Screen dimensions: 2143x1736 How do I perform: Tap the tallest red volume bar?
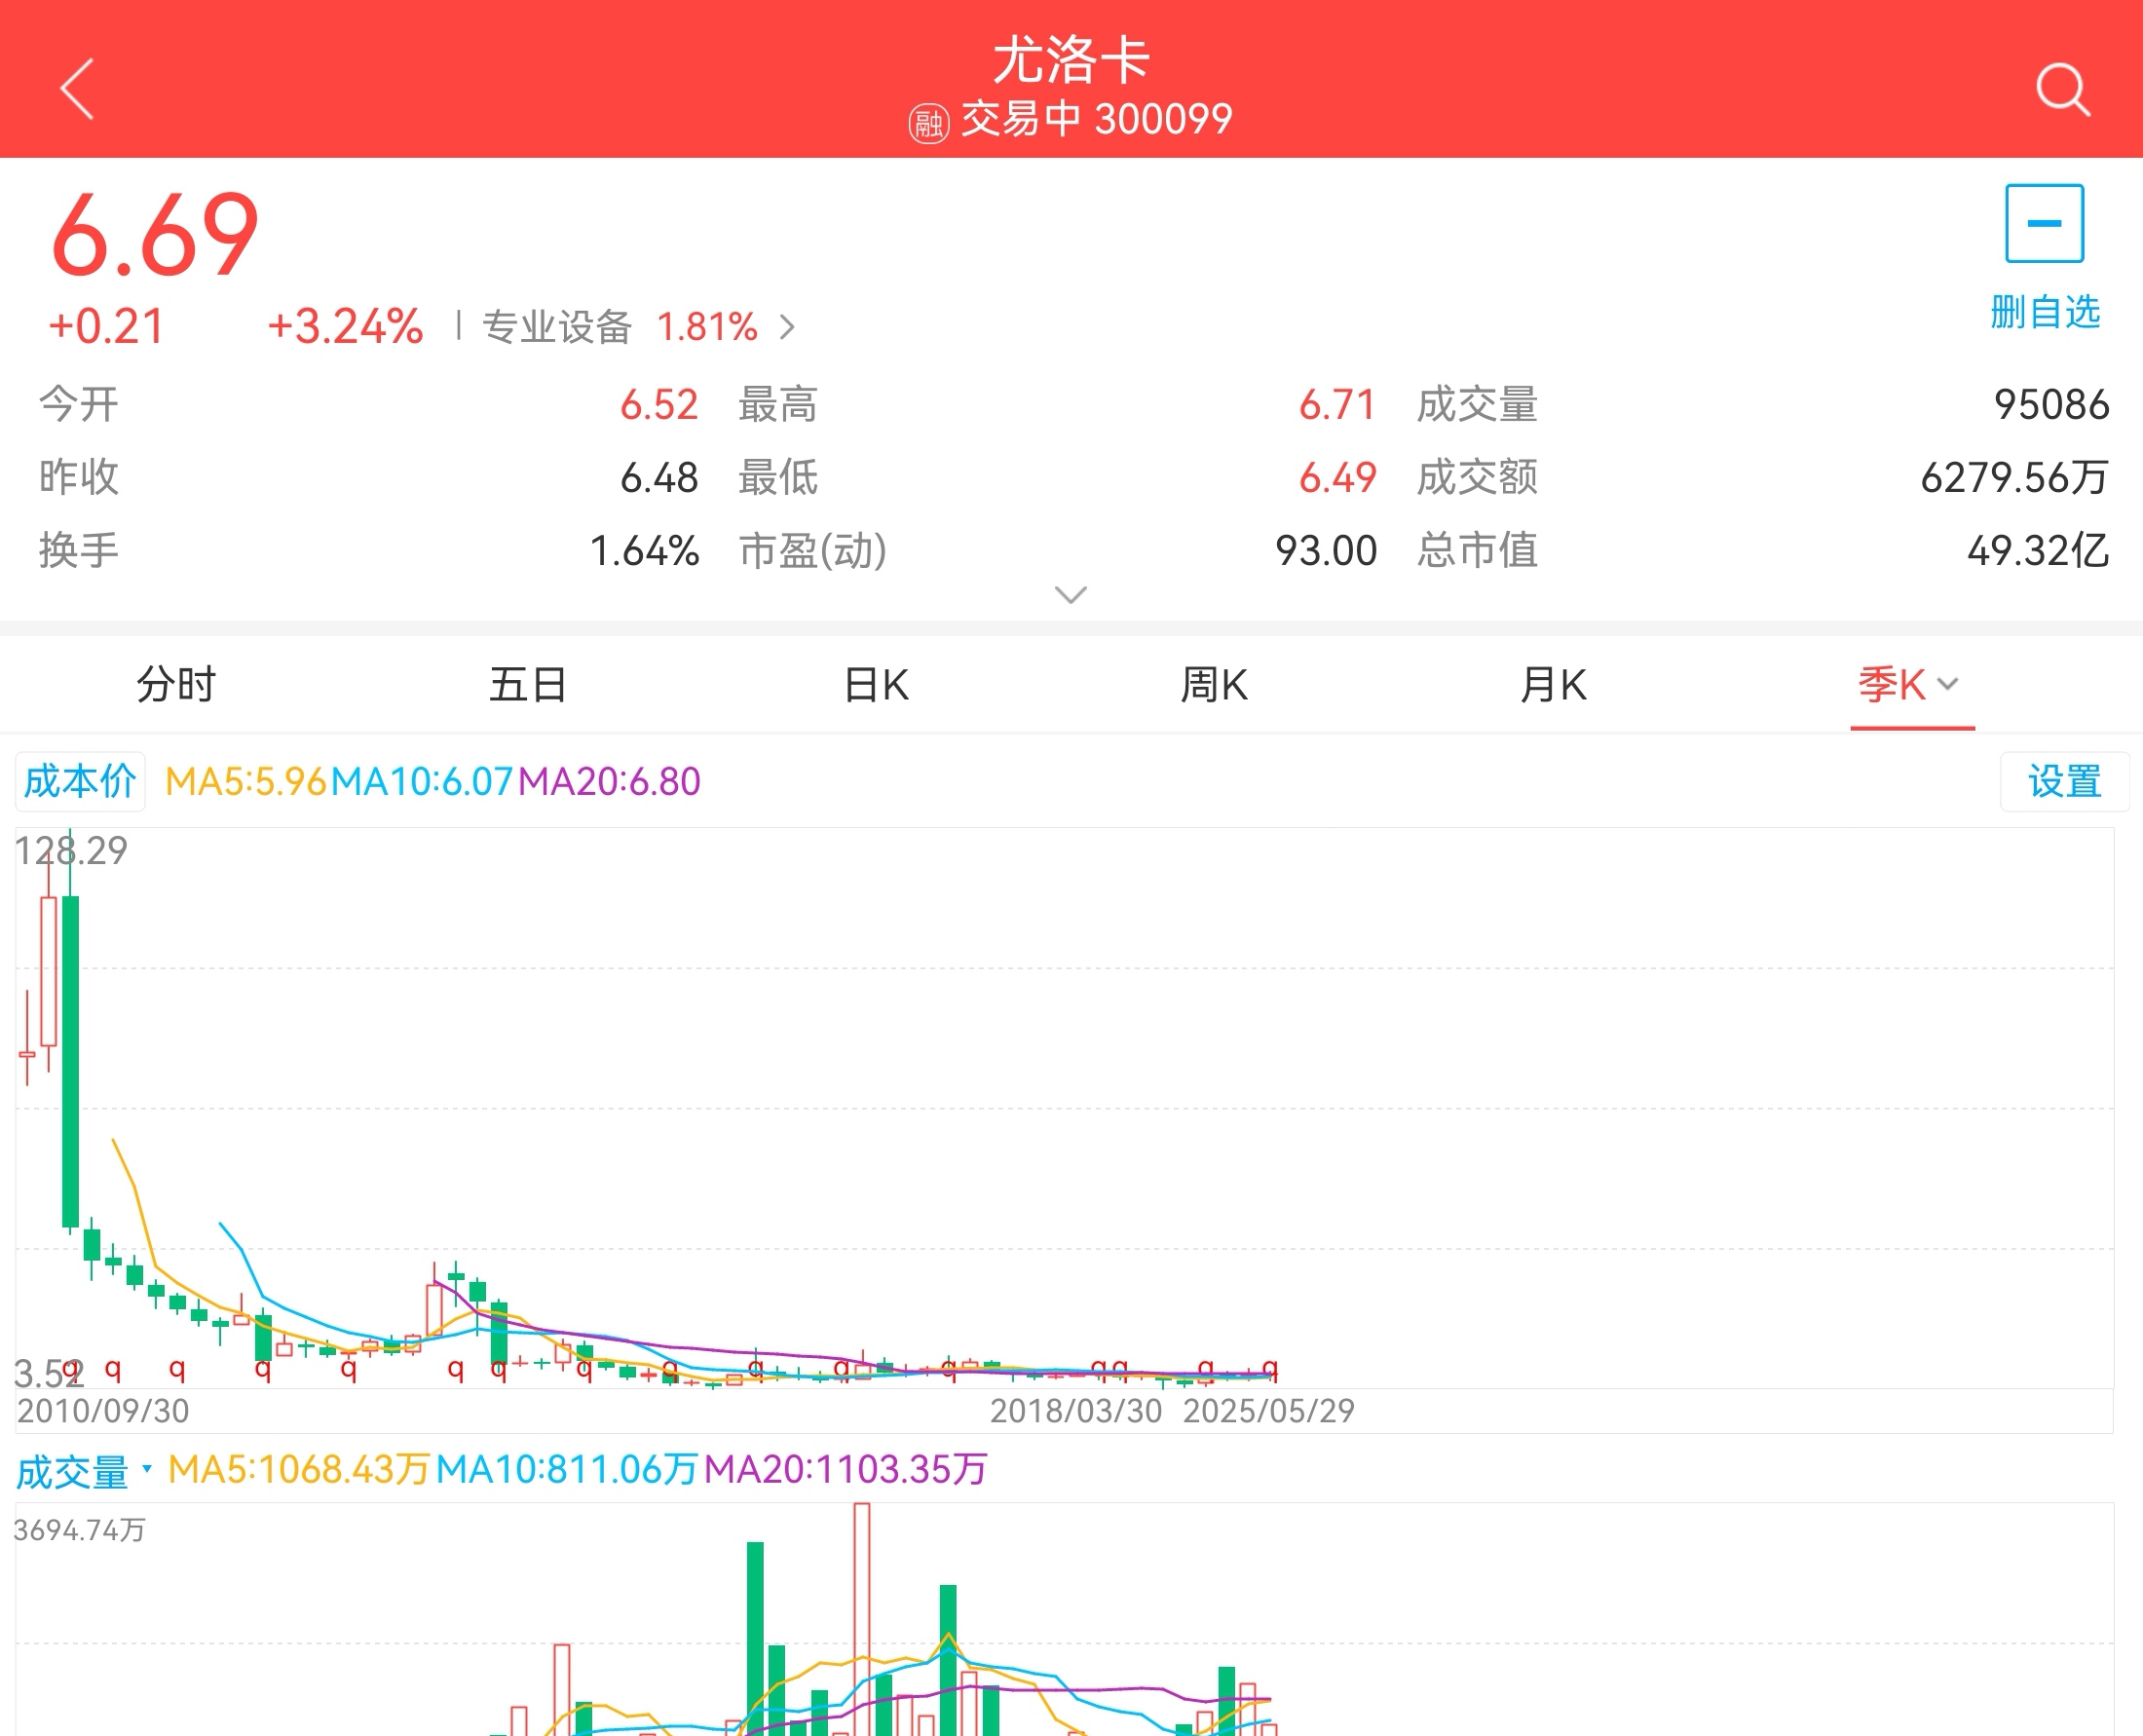(862, 1618)
